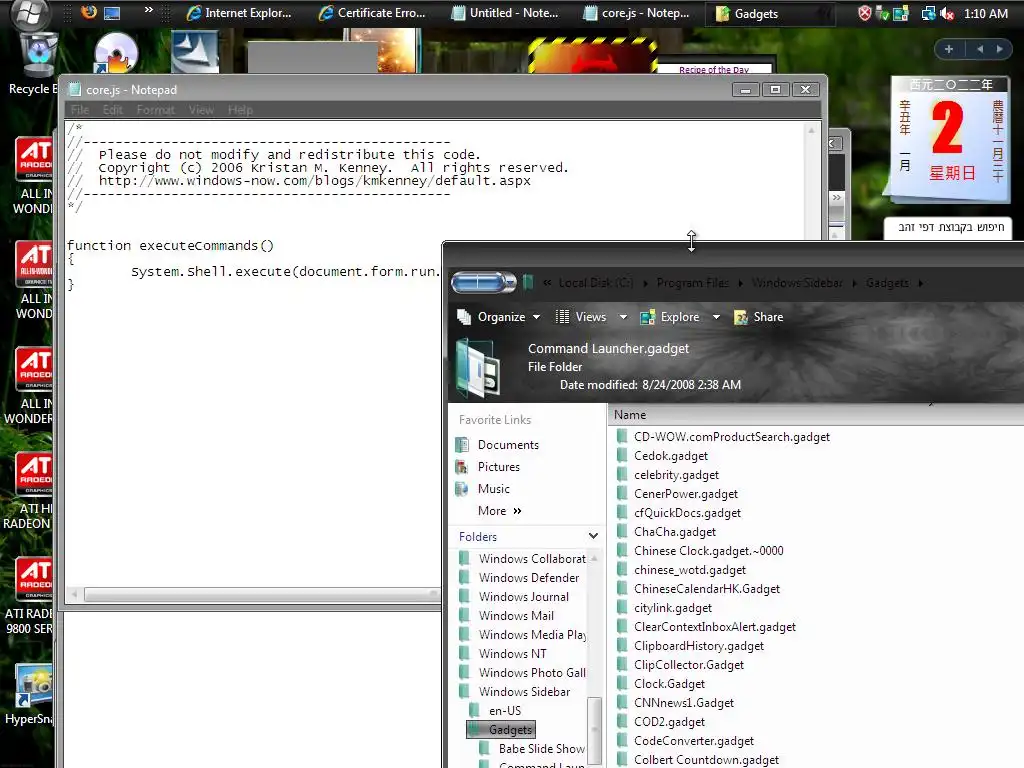Click Windows Sidebar in address breadcrumb
The height and width of the screenshot is (768, 1024).
click(x=797, y=283)
